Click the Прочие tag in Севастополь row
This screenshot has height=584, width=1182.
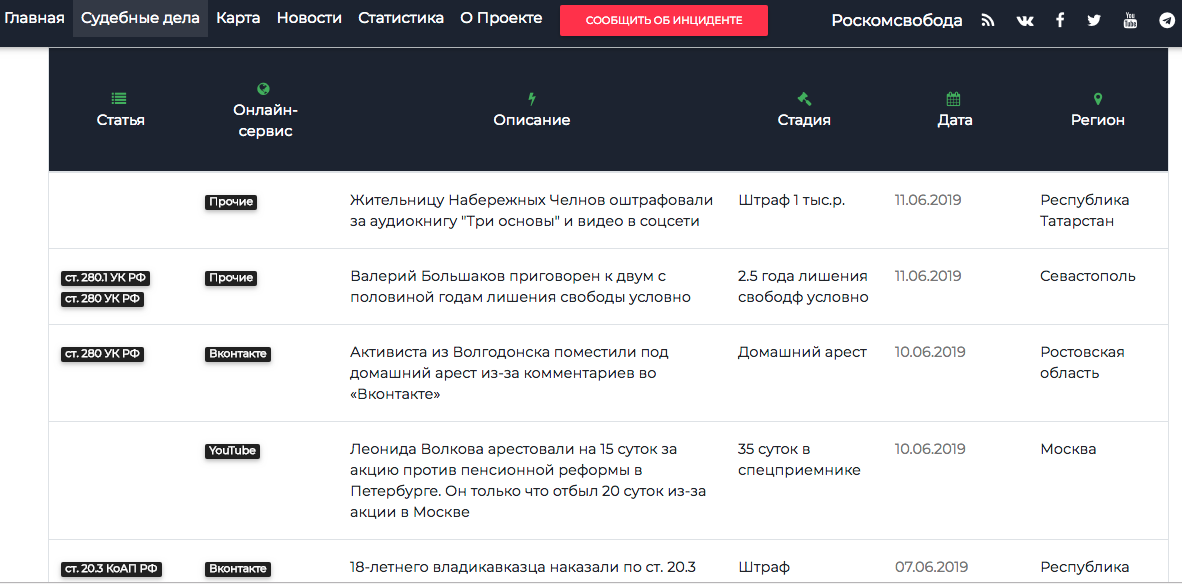tap(231, 278)
